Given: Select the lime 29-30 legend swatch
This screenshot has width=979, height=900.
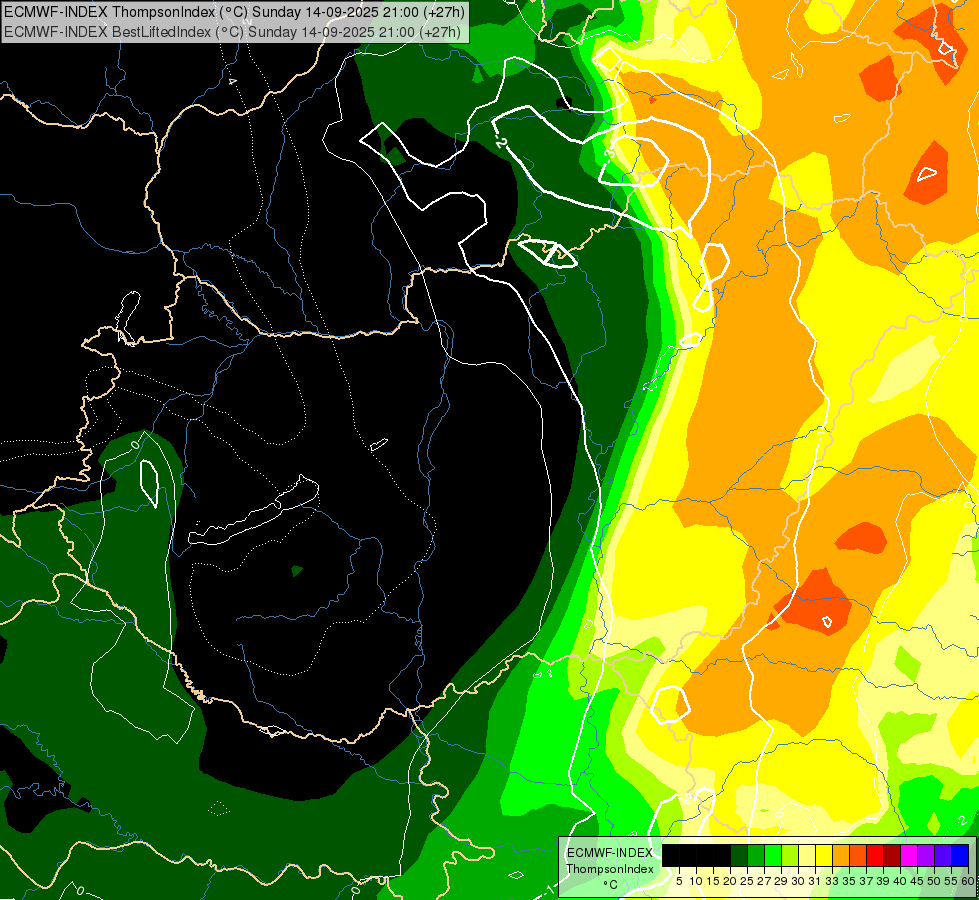Looking at the screenshot, I should (x=790, y=855).
